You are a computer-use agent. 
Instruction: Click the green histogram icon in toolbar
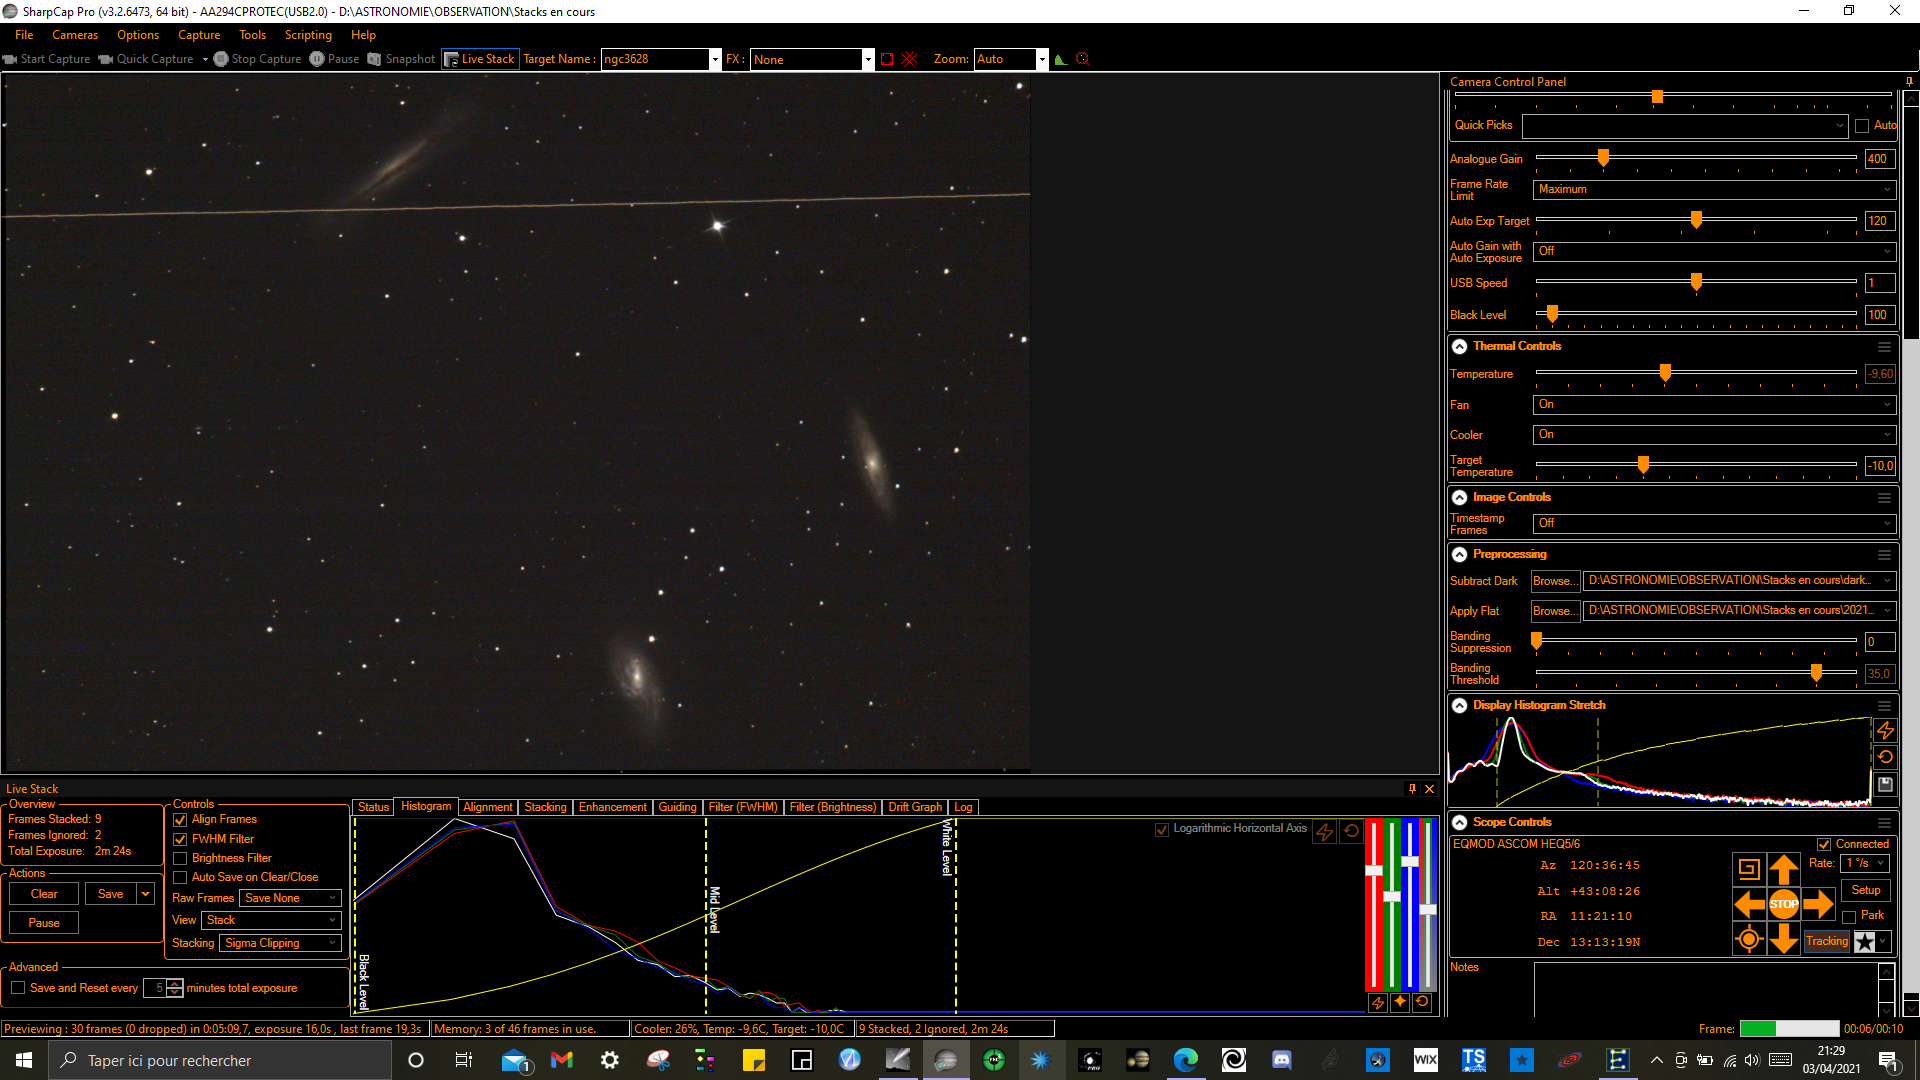click(1061, 59)
